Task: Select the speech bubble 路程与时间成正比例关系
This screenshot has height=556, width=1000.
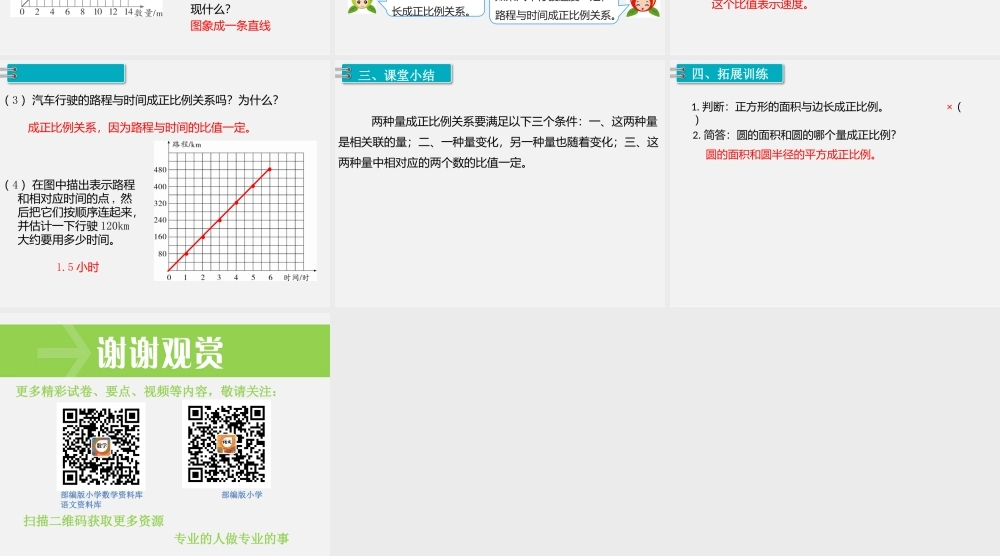Action: tap(555, 15)
